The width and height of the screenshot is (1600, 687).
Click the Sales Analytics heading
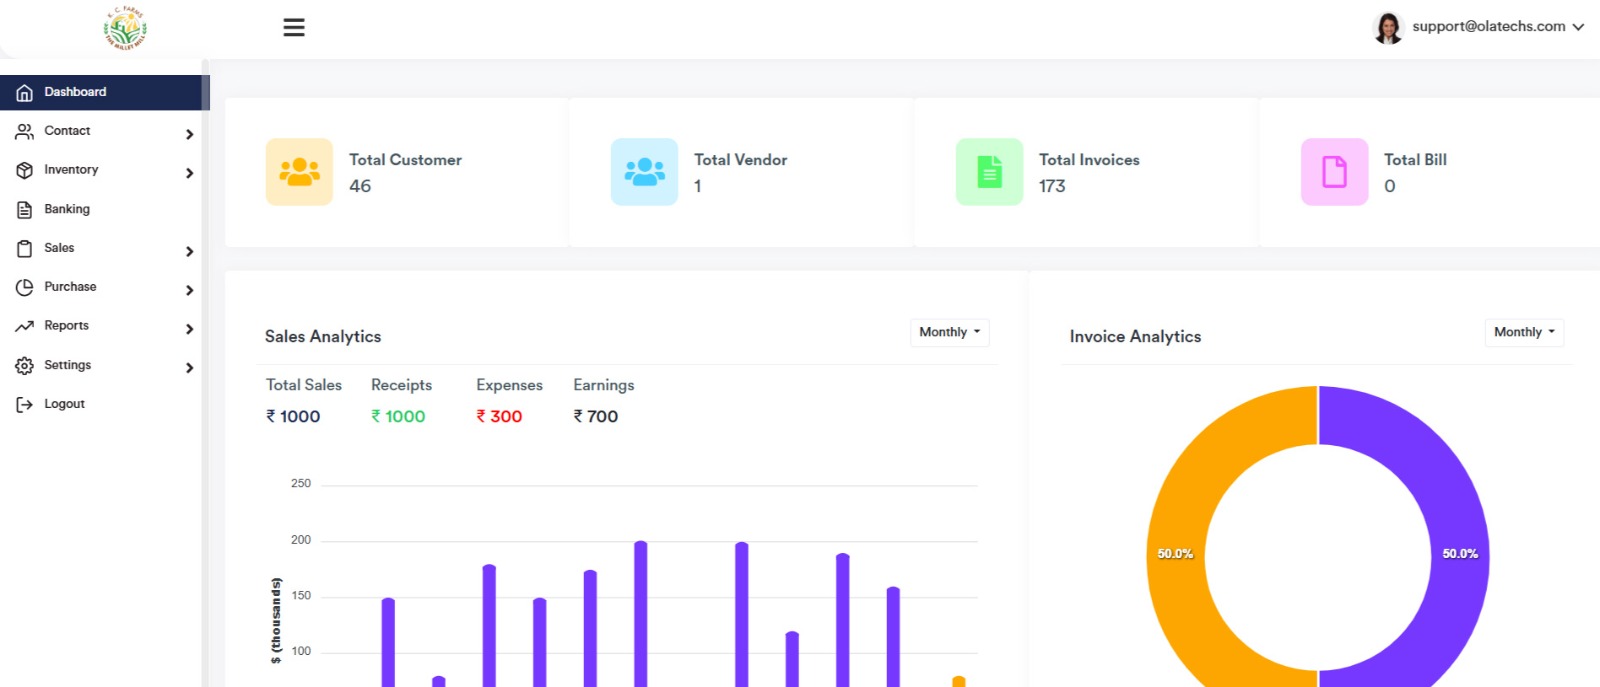click(323, 337)
